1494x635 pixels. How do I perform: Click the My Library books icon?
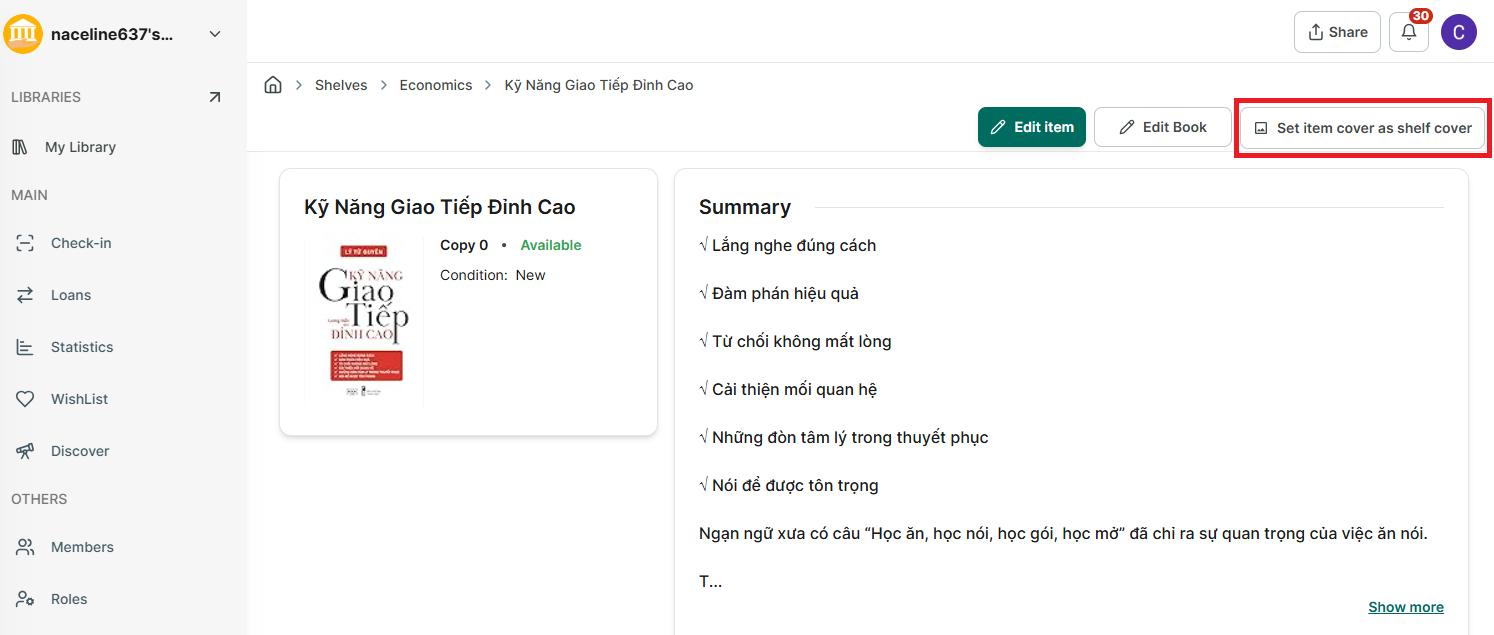(20, 147)
